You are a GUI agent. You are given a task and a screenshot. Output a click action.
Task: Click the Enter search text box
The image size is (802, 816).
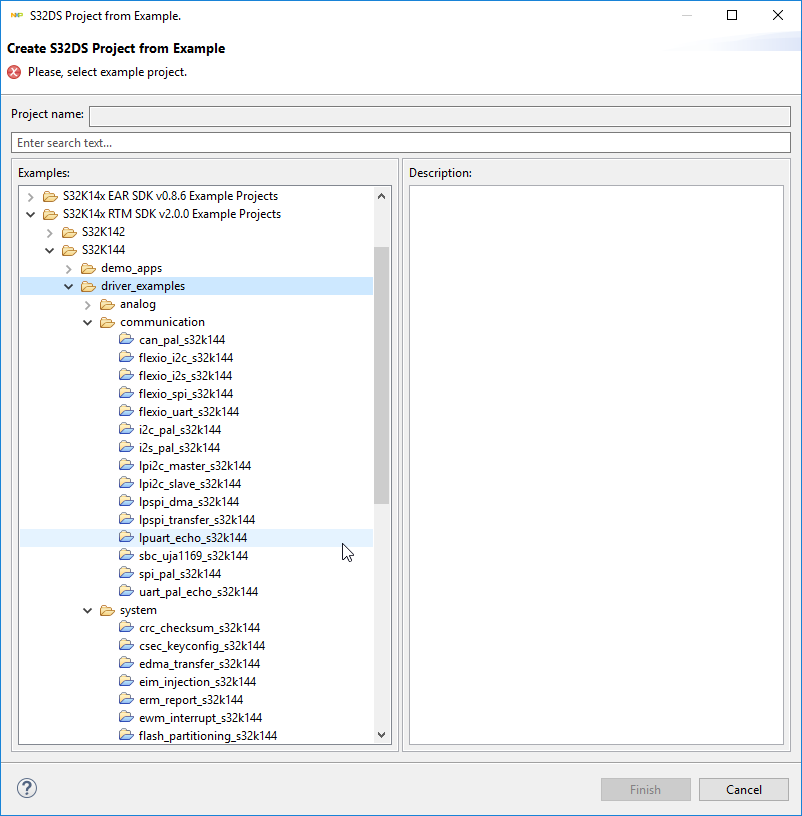click(401, 143)
